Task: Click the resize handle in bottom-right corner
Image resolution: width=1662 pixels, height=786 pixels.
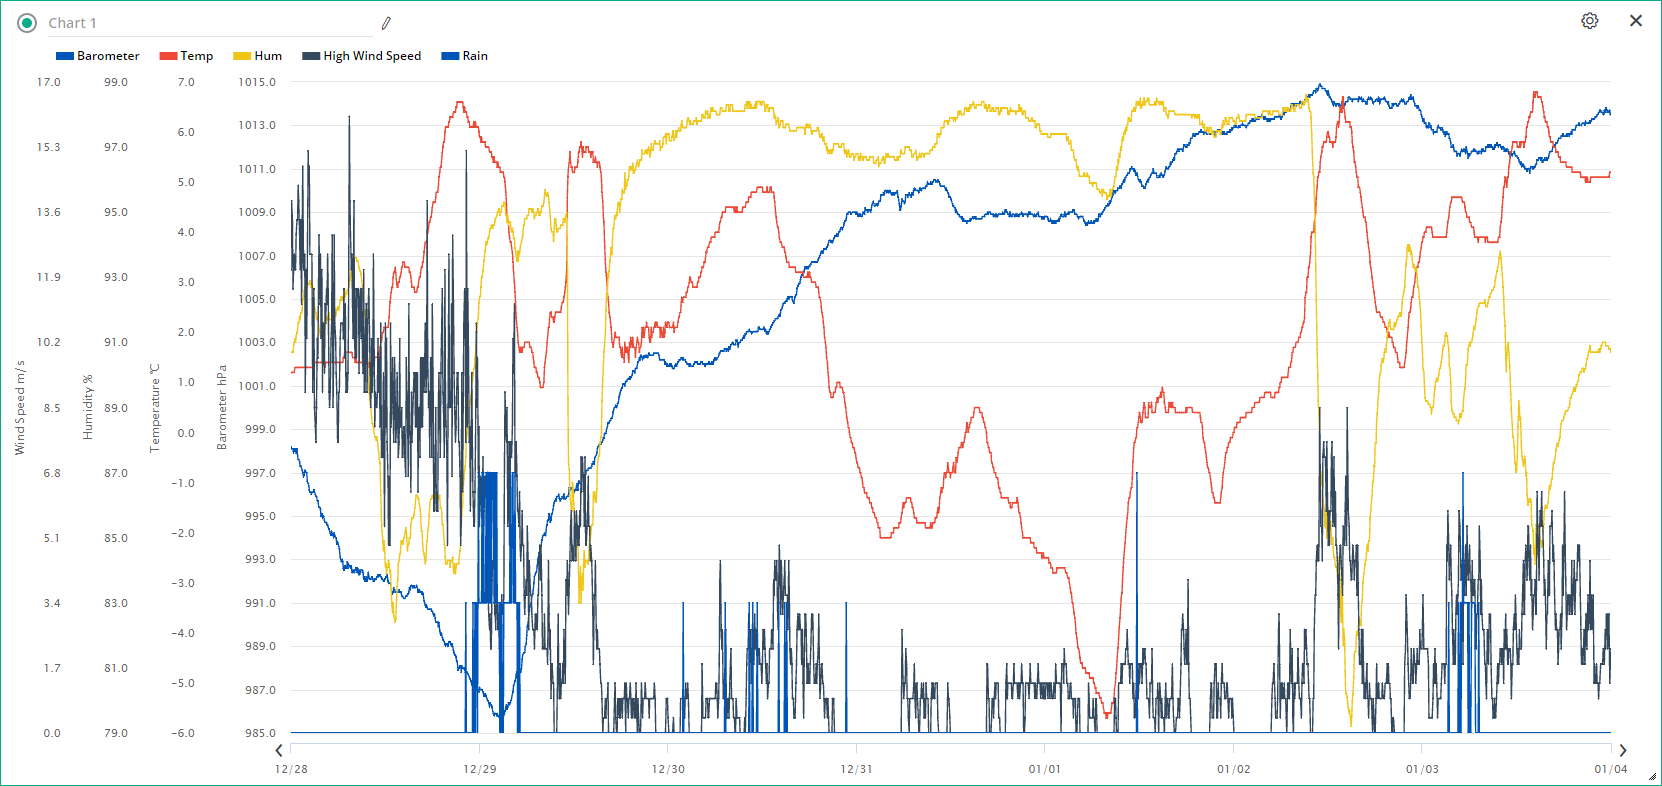Action: (x=1652, y=776)
